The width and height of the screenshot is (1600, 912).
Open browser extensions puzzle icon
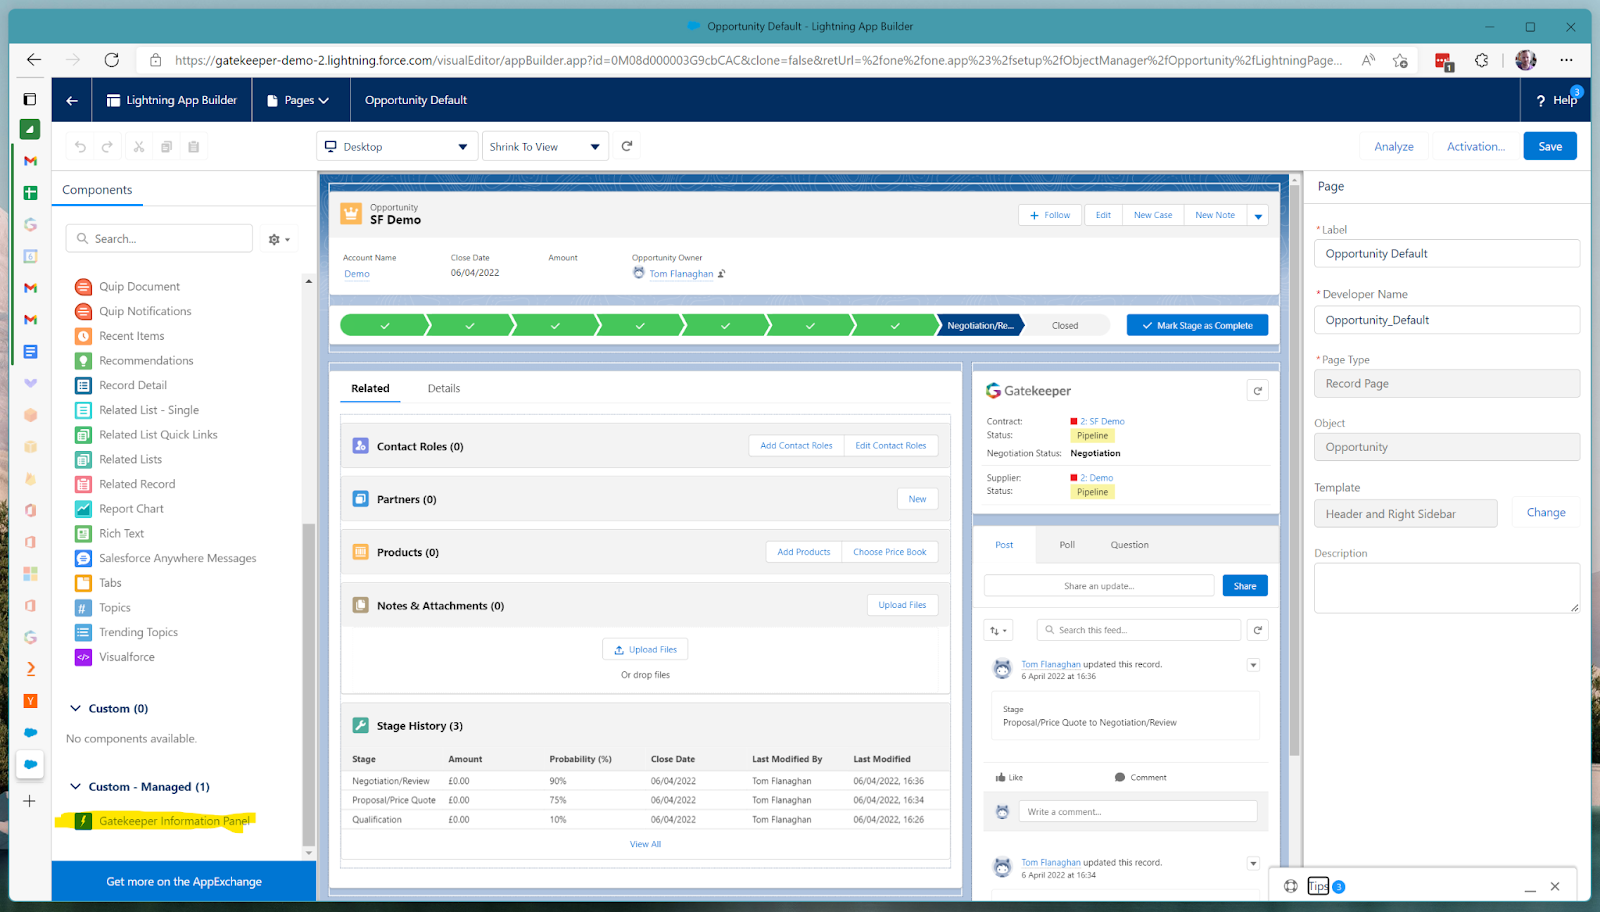(1481, 60)
